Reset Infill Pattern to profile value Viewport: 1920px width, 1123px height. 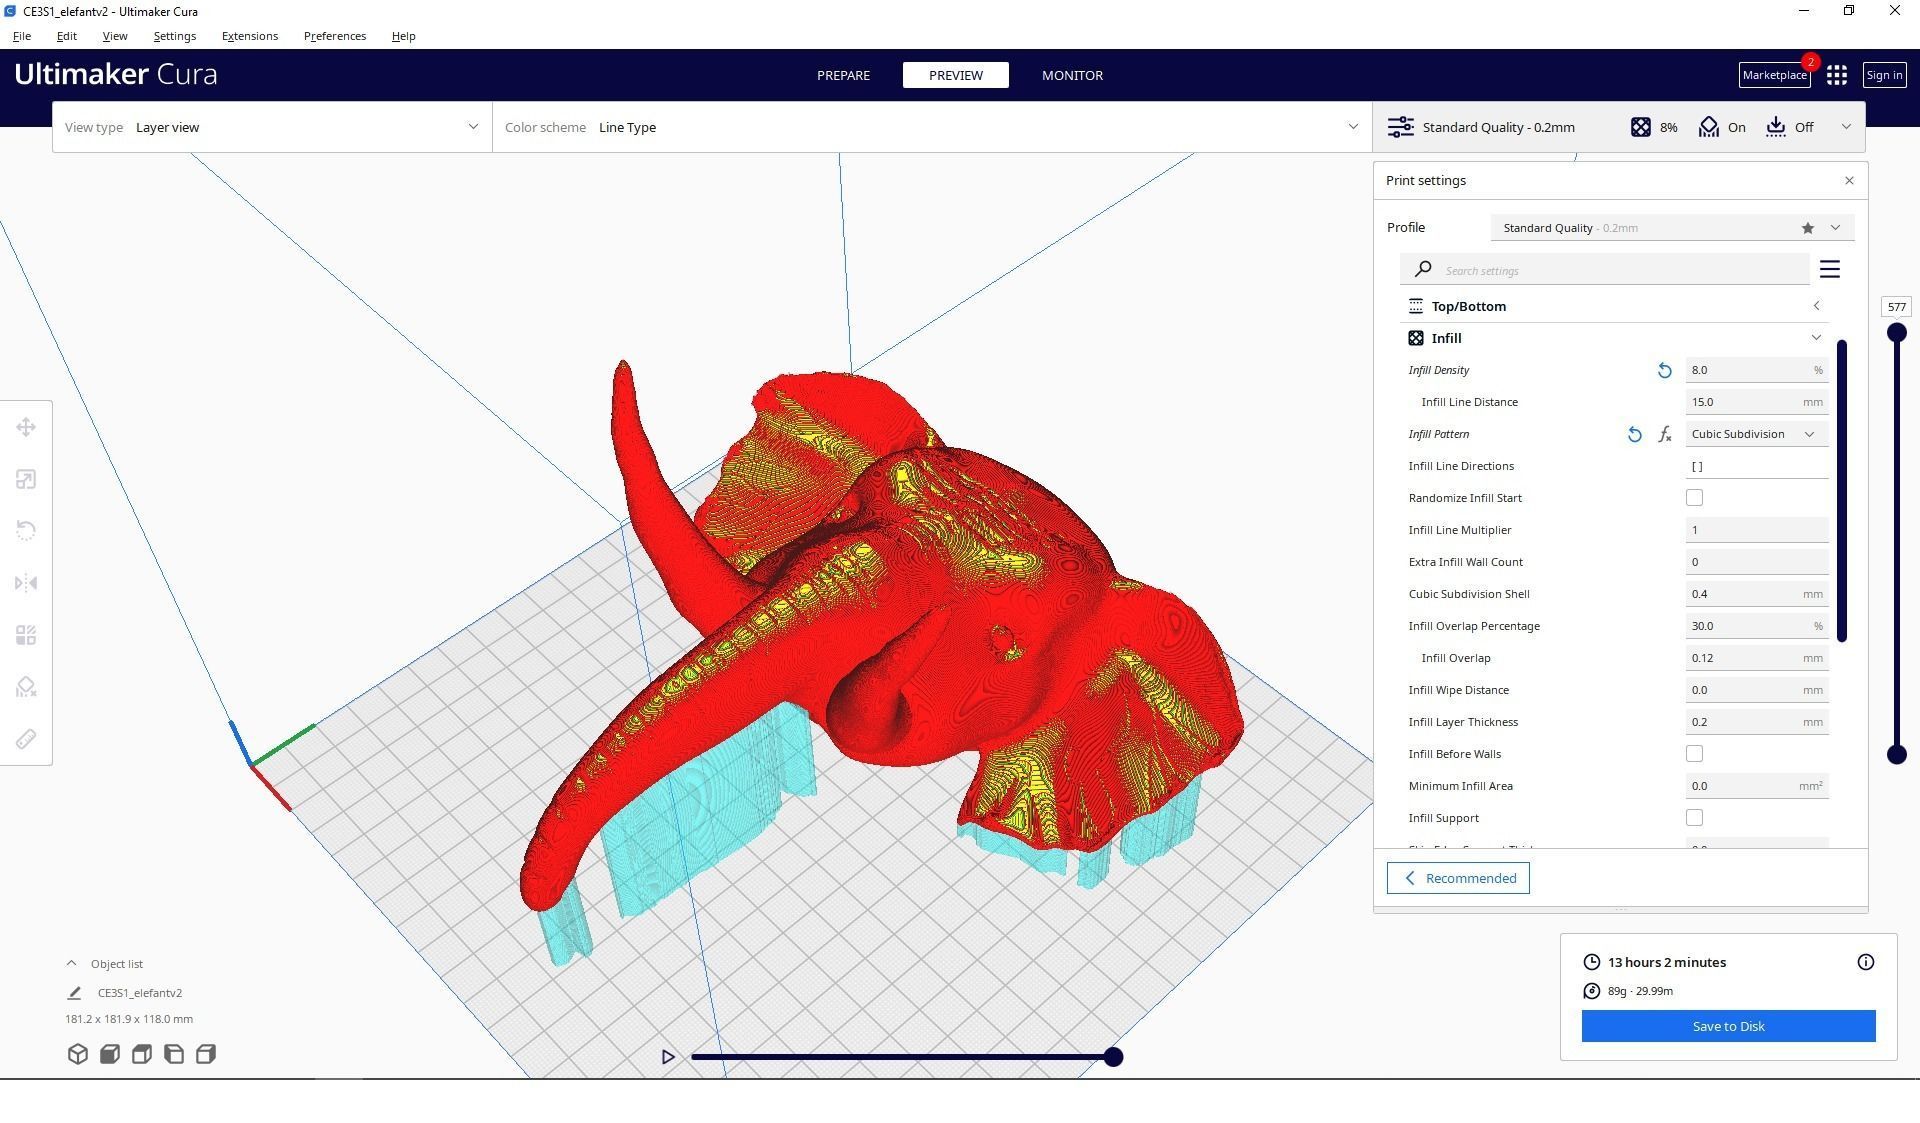coord(1634,434)
